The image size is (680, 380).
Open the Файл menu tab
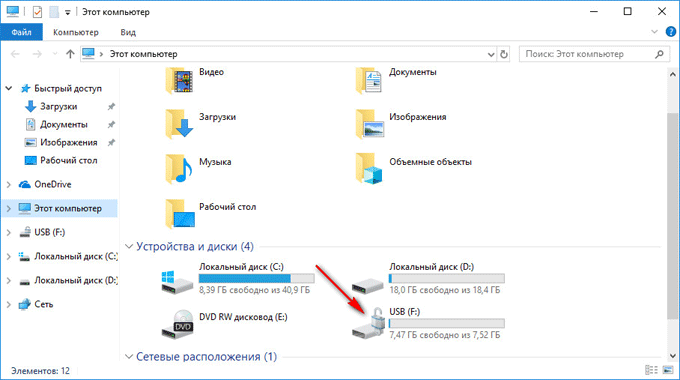[x=21, y=32]
